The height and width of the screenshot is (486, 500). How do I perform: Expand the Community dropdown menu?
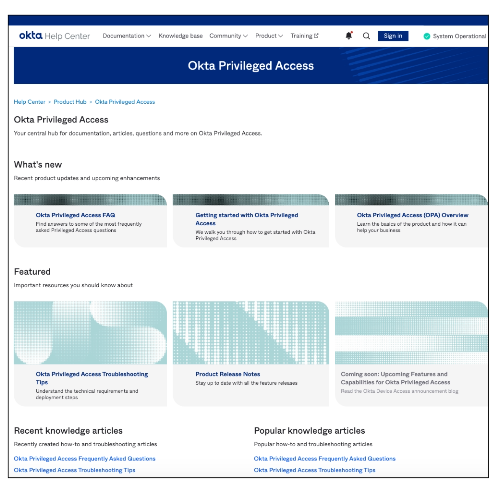coord(228,36)
